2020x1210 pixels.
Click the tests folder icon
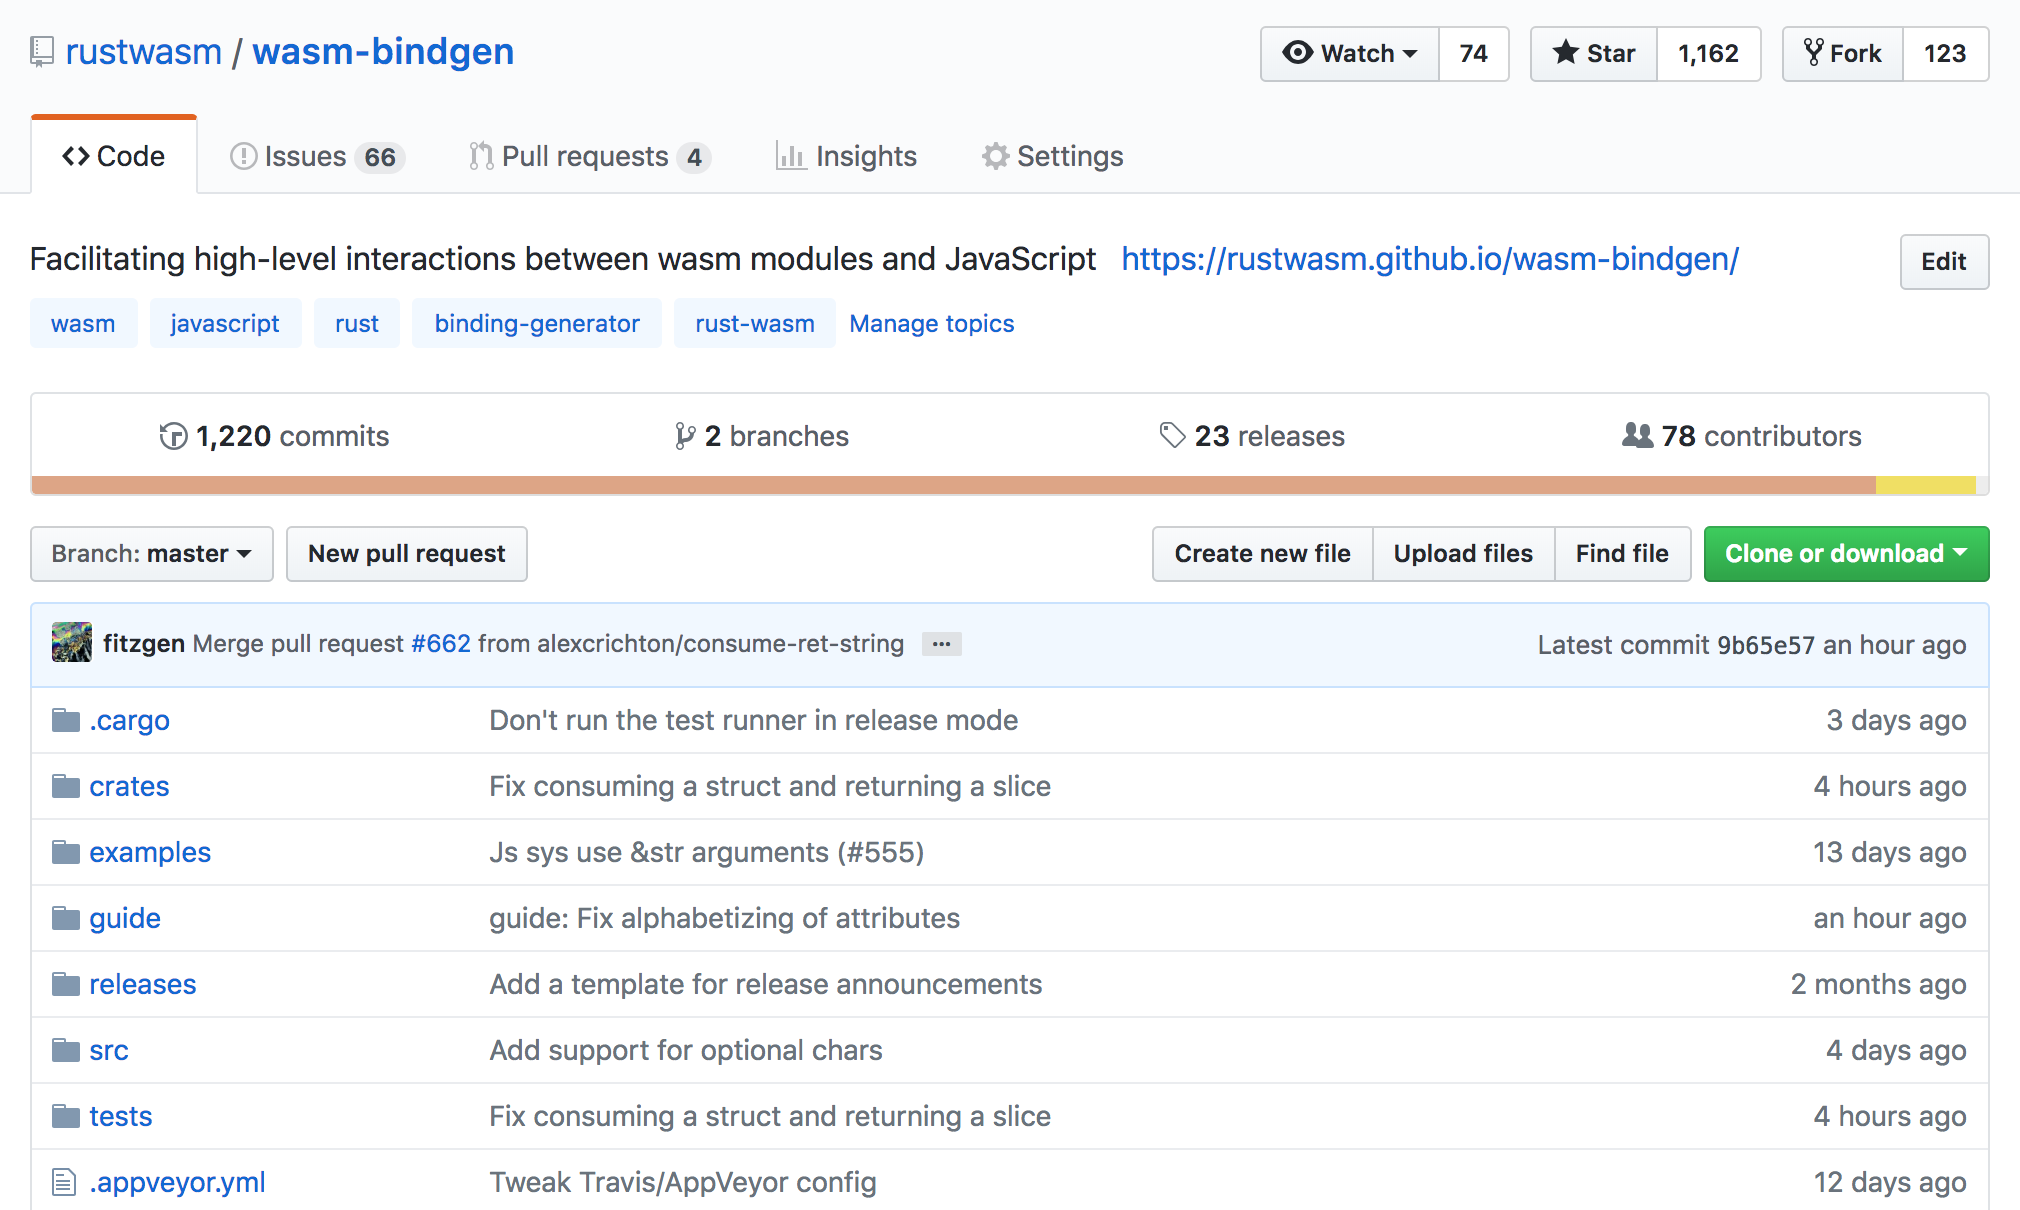pyautogui.click(x=66, y=1116)
